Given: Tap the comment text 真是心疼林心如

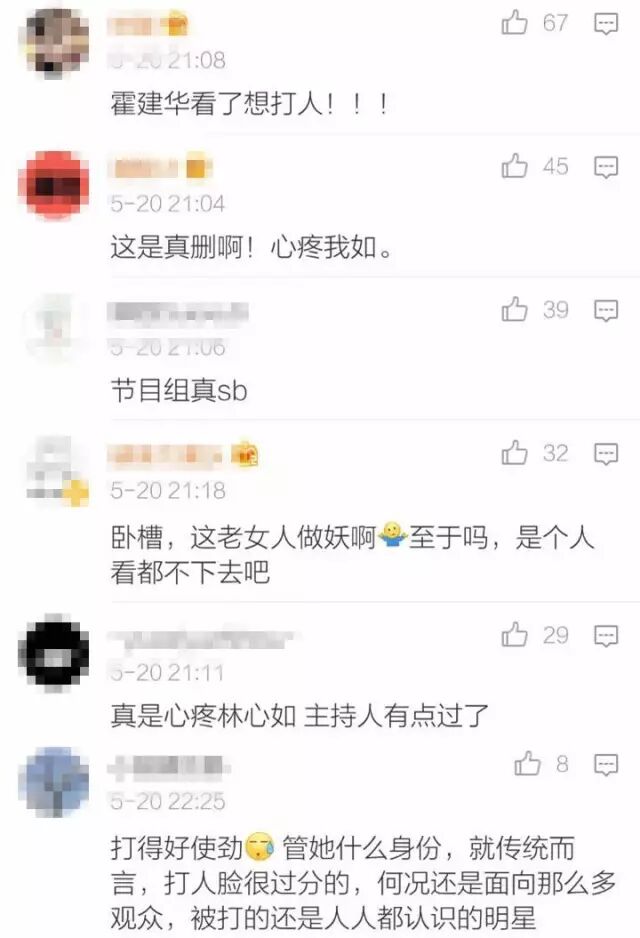Looking at the screenshot, I should [x=203, y=715].
